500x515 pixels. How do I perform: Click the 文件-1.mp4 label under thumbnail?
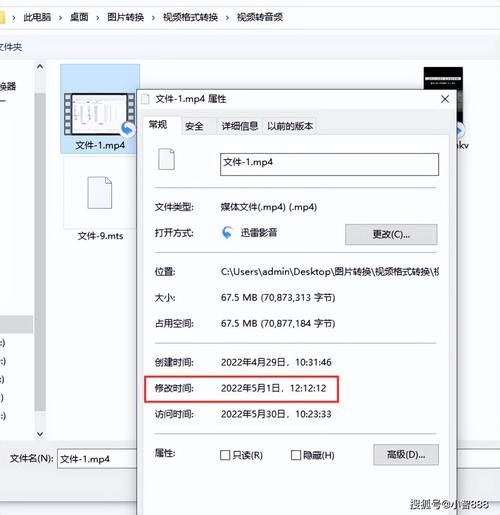point(100,145)
